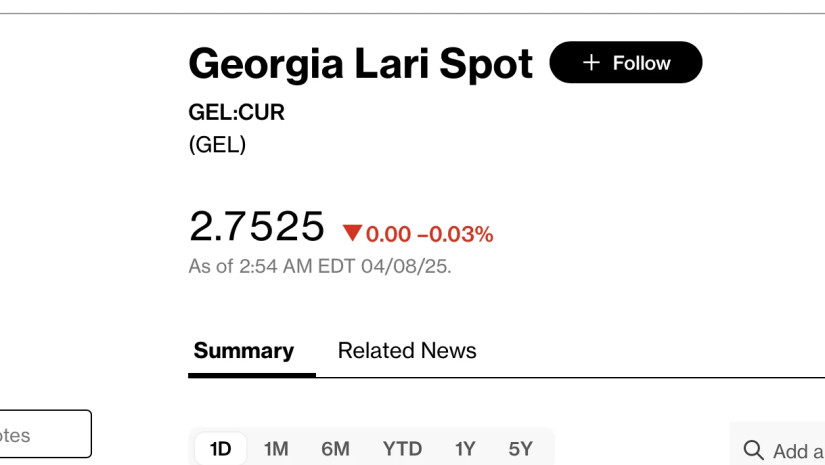Show the YTD chart range
Image resolution: width=825 pixels, height=465 pixels.
coord(403,449)
